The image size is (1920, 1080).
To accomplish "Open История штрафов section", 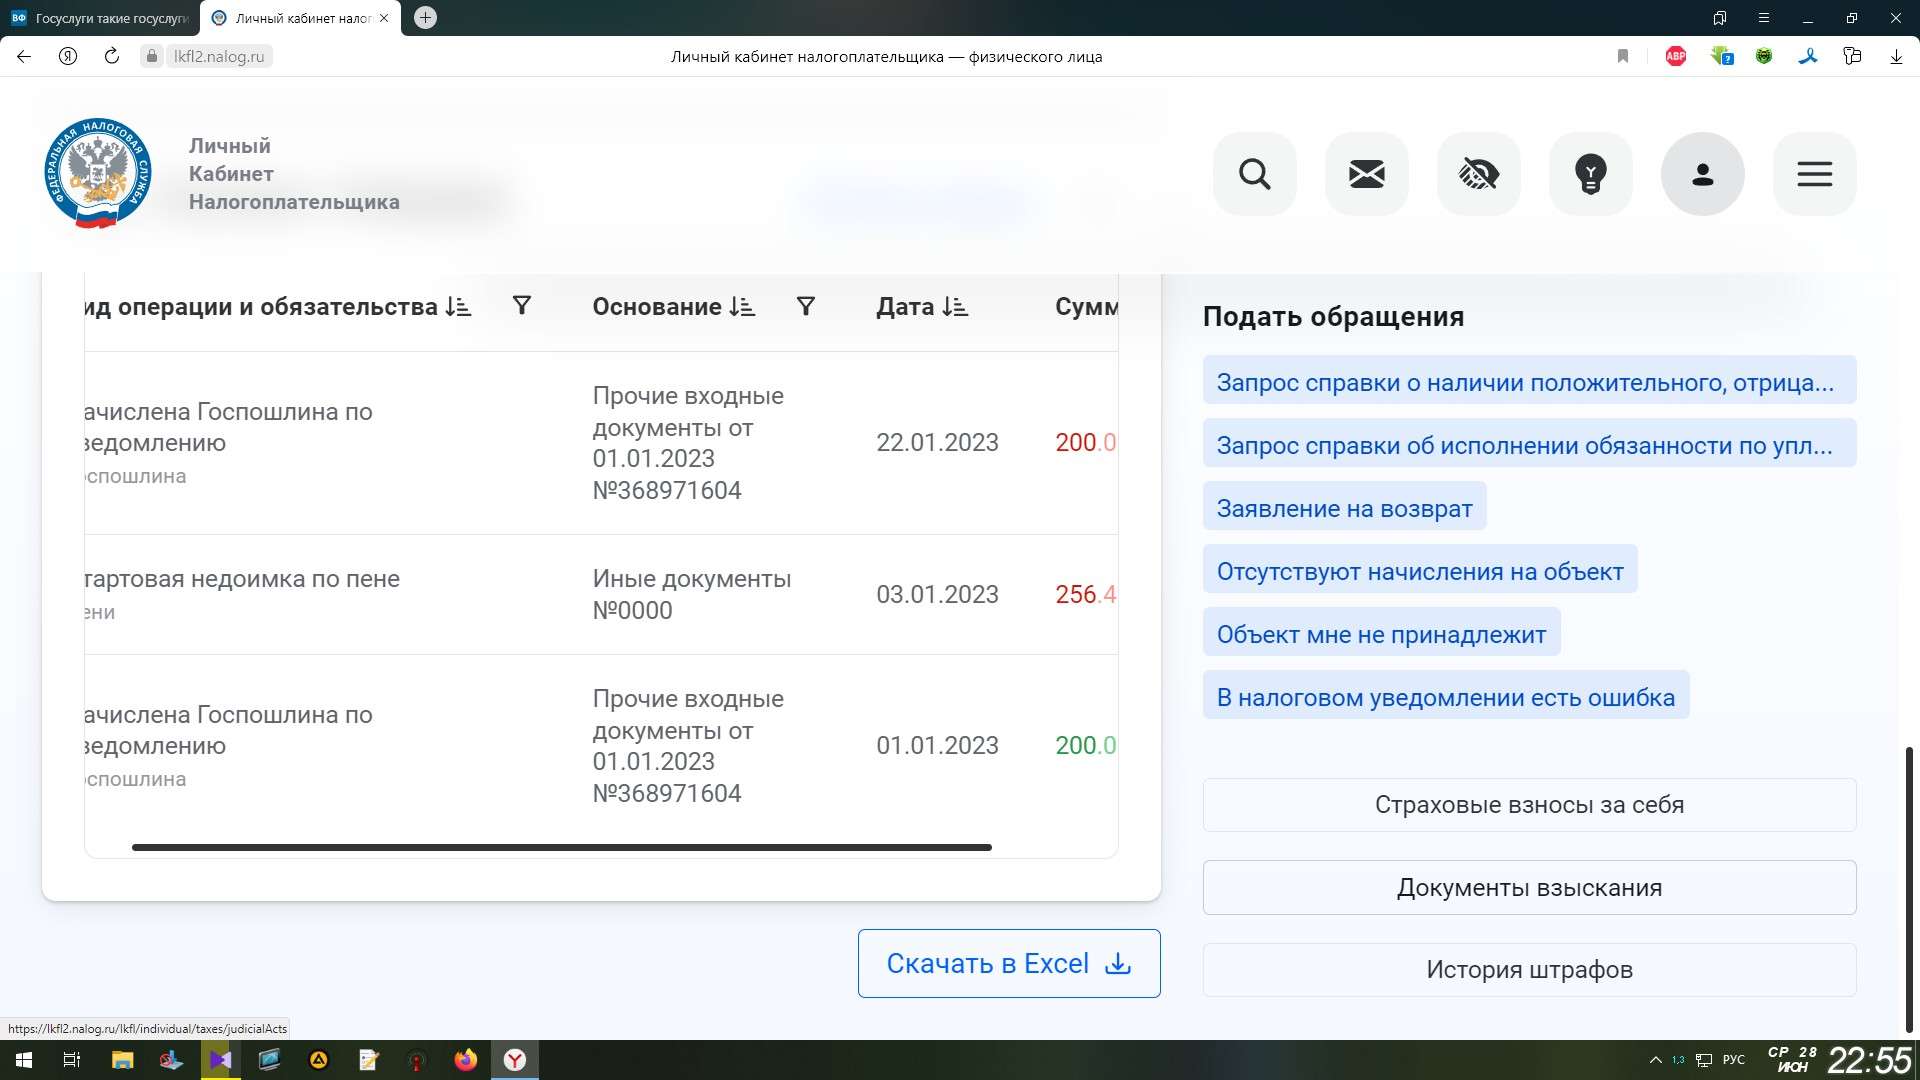I will [1528, 969].
